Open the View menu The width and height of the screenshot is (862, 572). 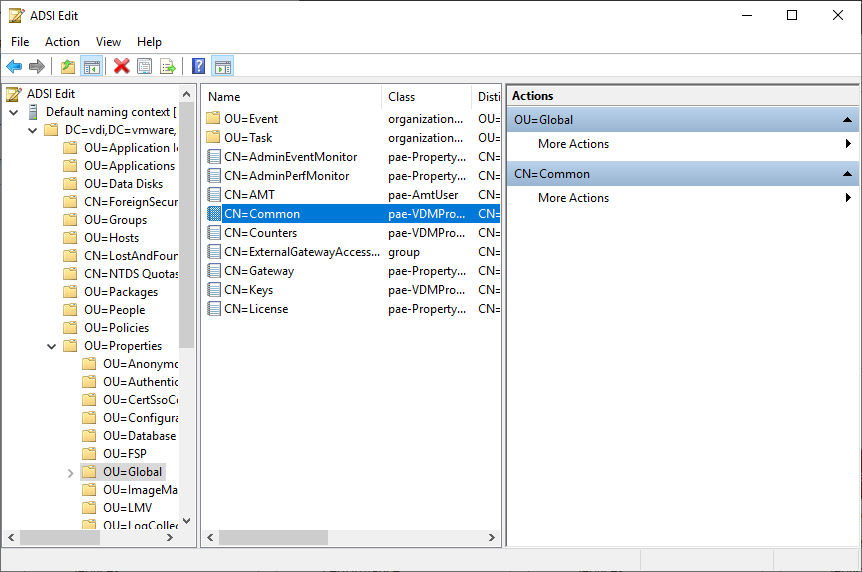108,42
